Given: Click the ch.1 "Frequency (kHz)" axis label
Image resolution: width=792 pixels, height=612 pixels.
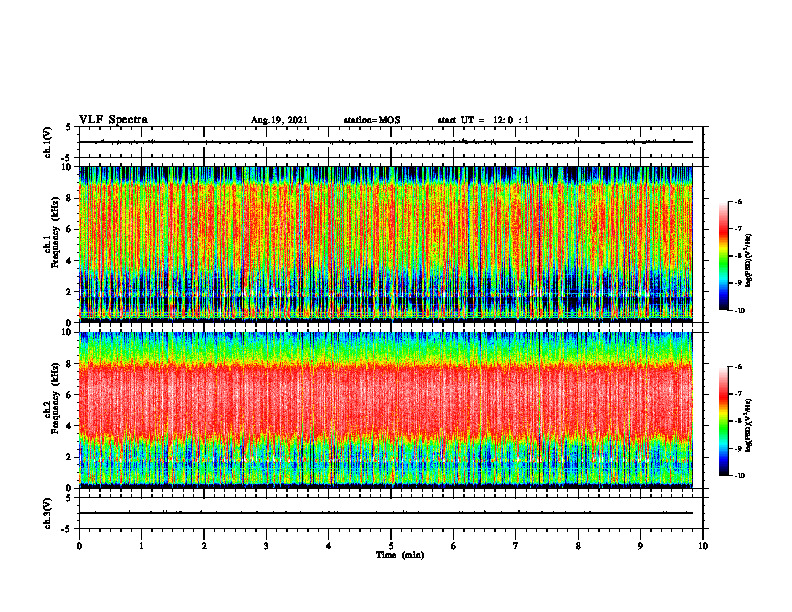Looking at the screenshot, I should (55, 232).
